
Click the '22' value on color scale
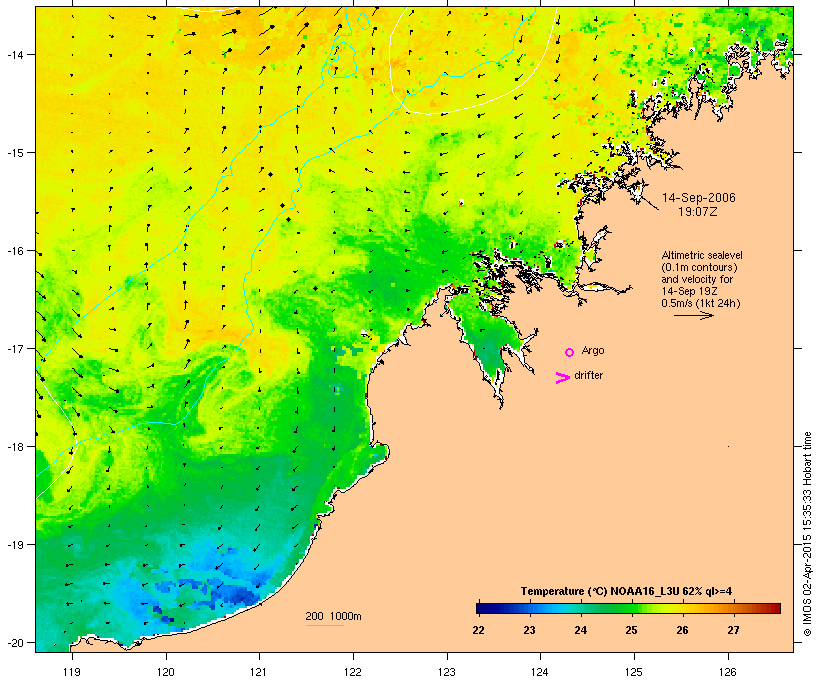(478, 630)
